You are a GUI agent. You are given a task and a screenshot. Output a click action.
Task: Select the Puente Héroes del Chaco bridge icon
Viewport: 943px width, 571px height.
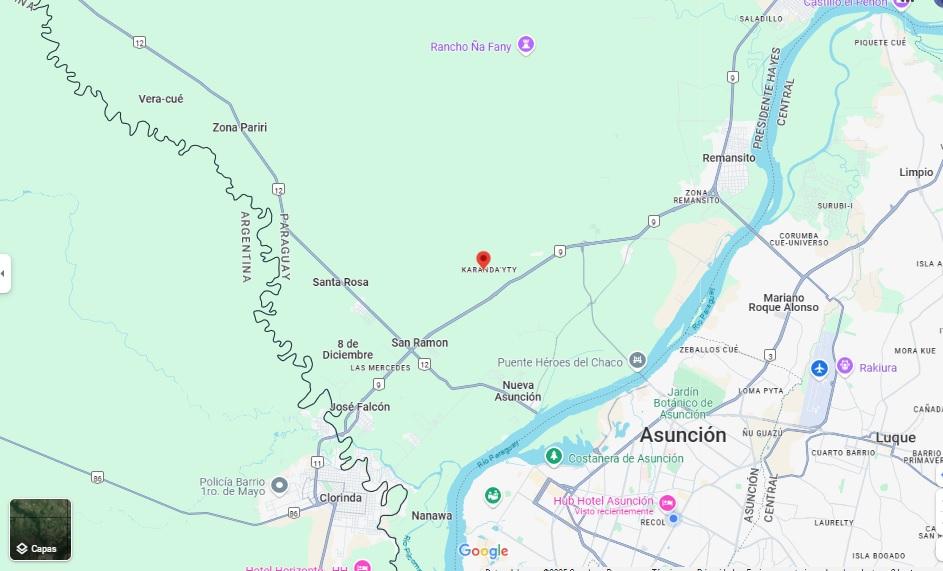pos(637,360)
